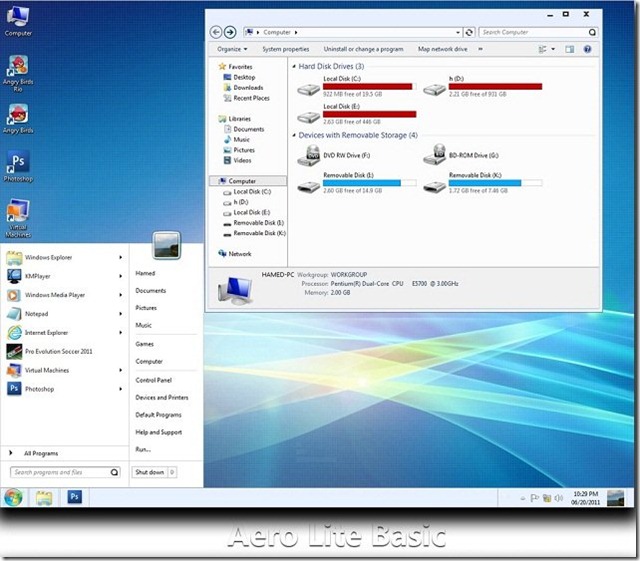
Task: Click the Explorer forward arrow button
Action: click(230, 32)
